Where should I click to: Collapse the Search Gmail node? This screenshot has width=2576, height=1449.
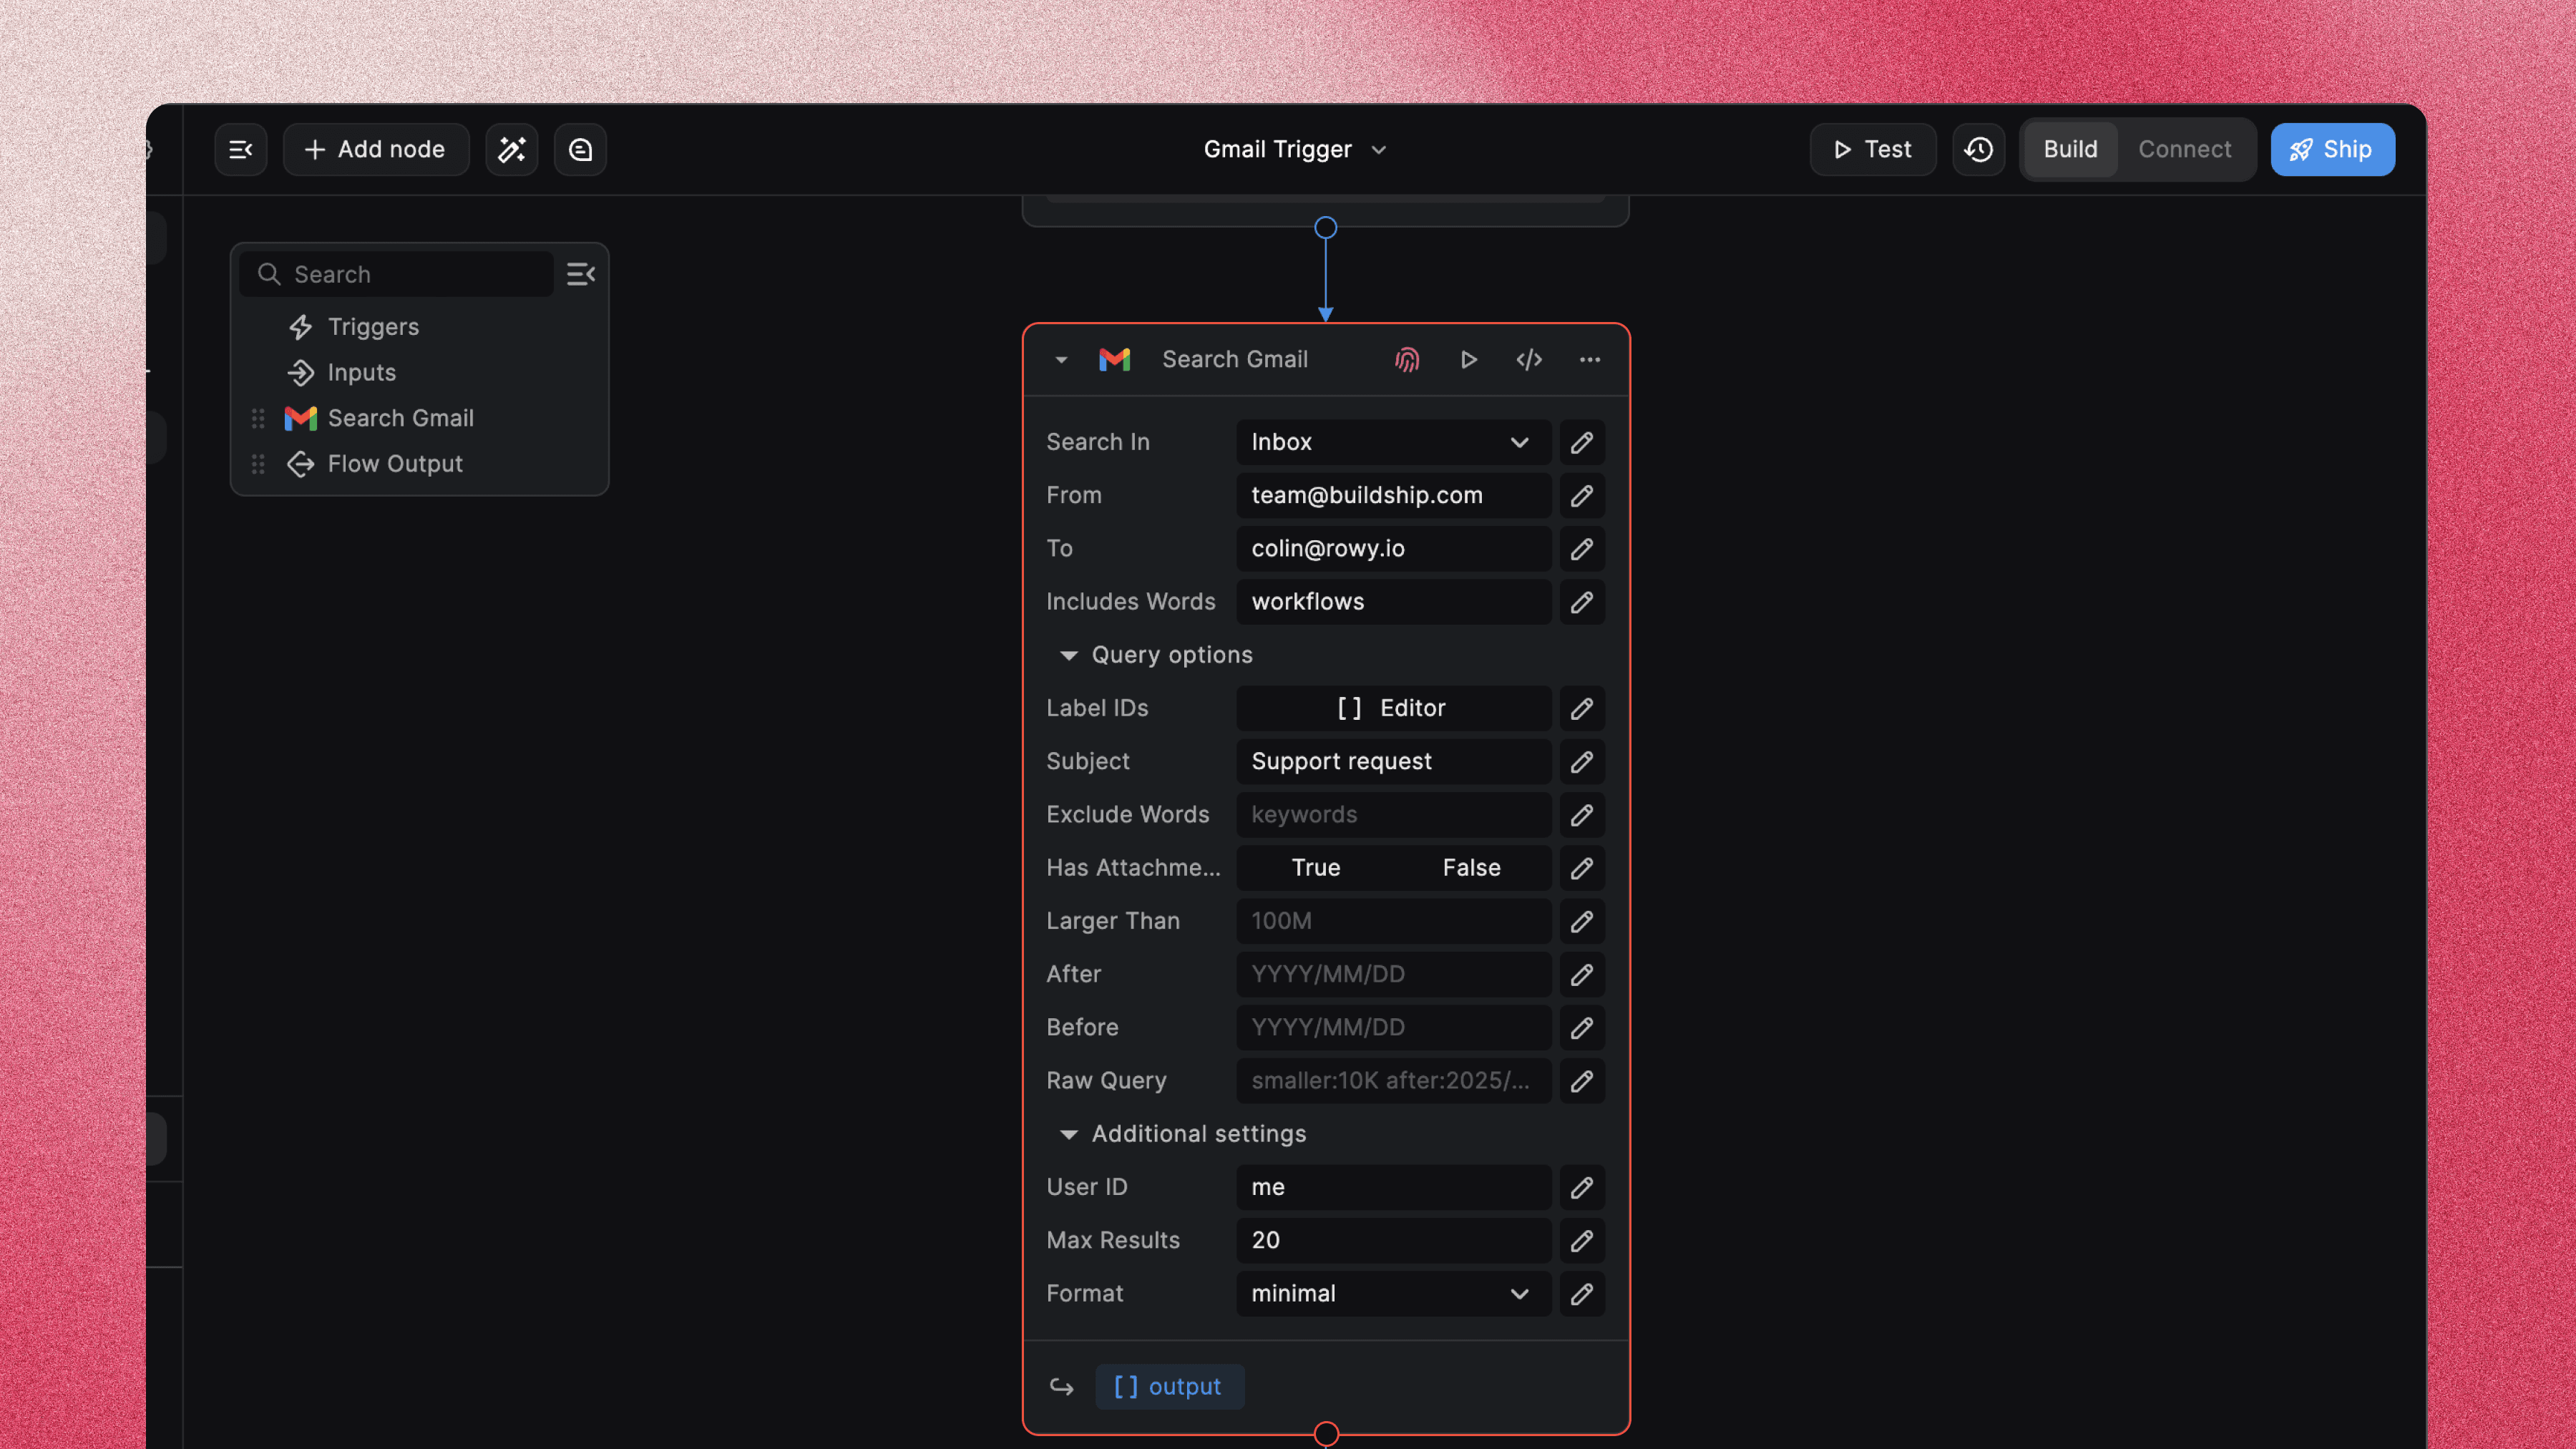(x=1061, y=360)
